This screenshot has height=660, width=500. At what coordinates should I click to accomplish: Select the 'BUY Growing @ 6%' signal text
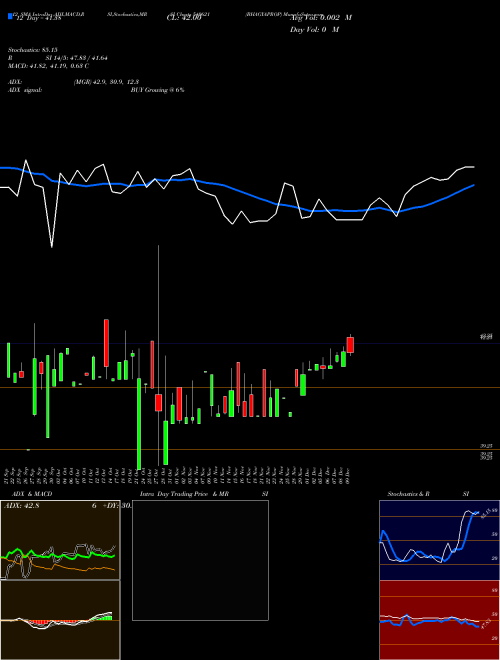coord(157,90)
